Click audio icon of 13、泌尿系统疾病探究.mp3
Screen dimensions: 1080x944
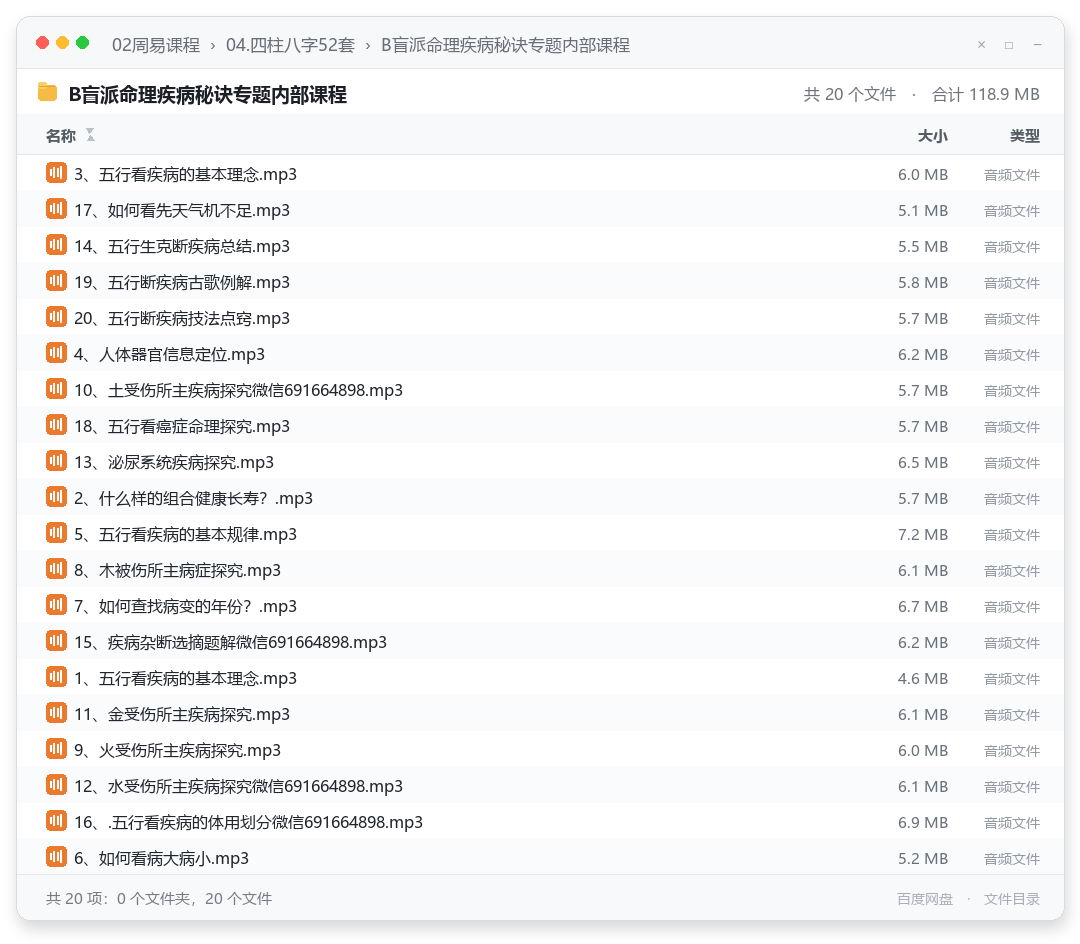tap(56, 461)
